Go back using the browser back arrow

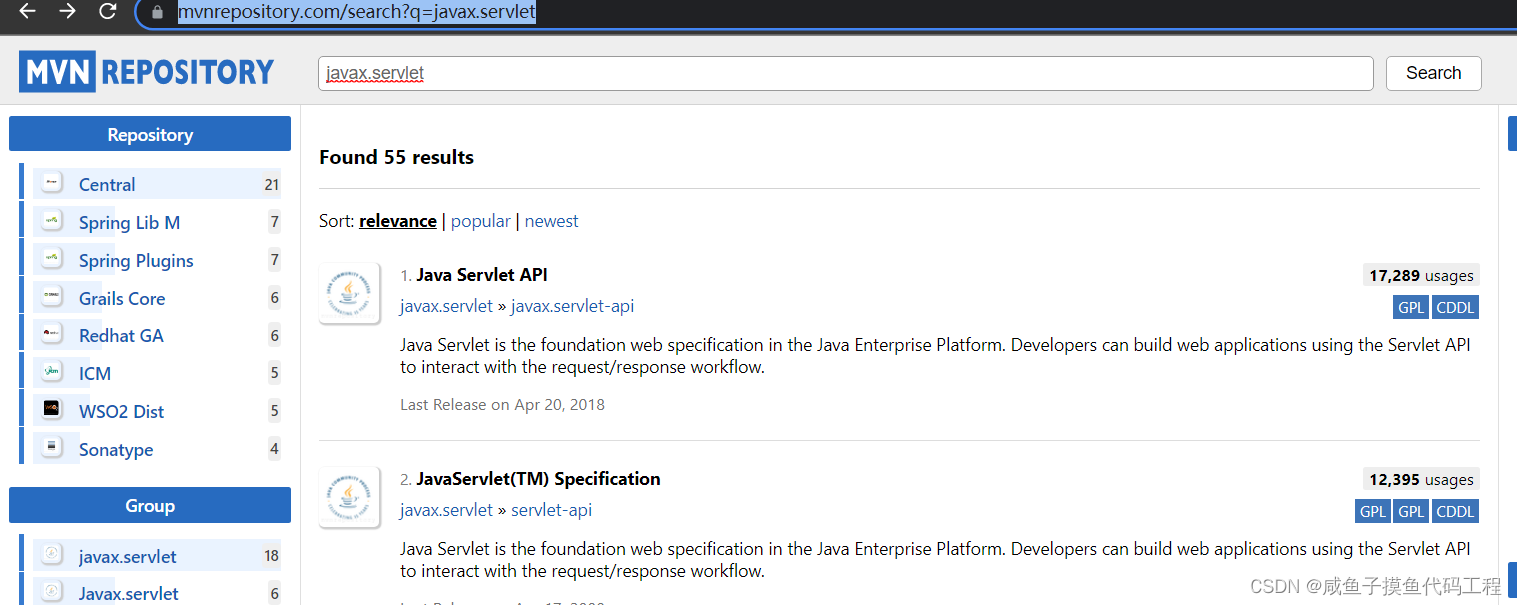tap(28, 12)
